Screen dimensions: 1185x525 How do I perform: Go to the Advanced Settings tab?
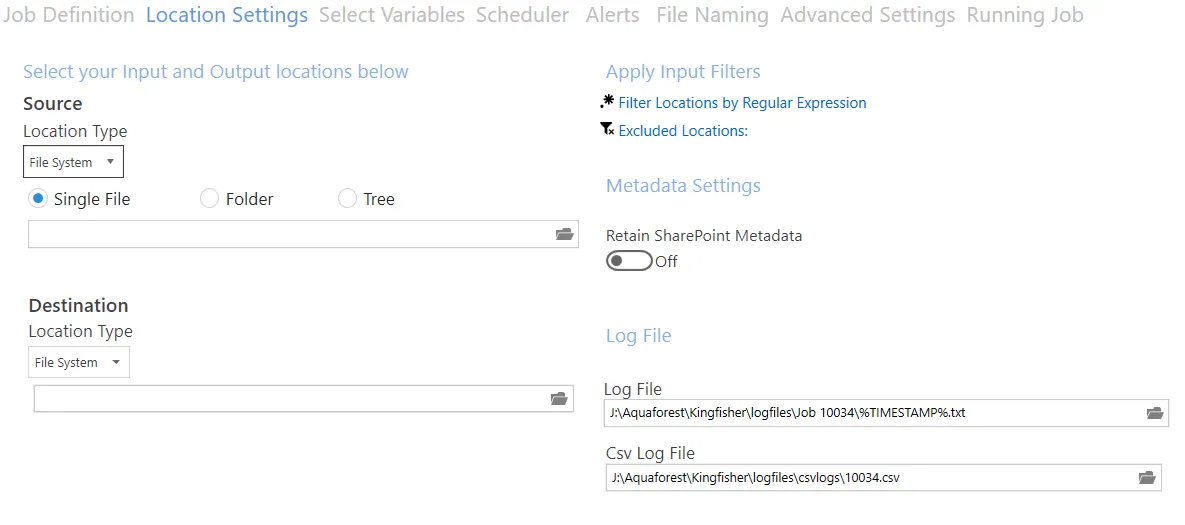point(867,15)
